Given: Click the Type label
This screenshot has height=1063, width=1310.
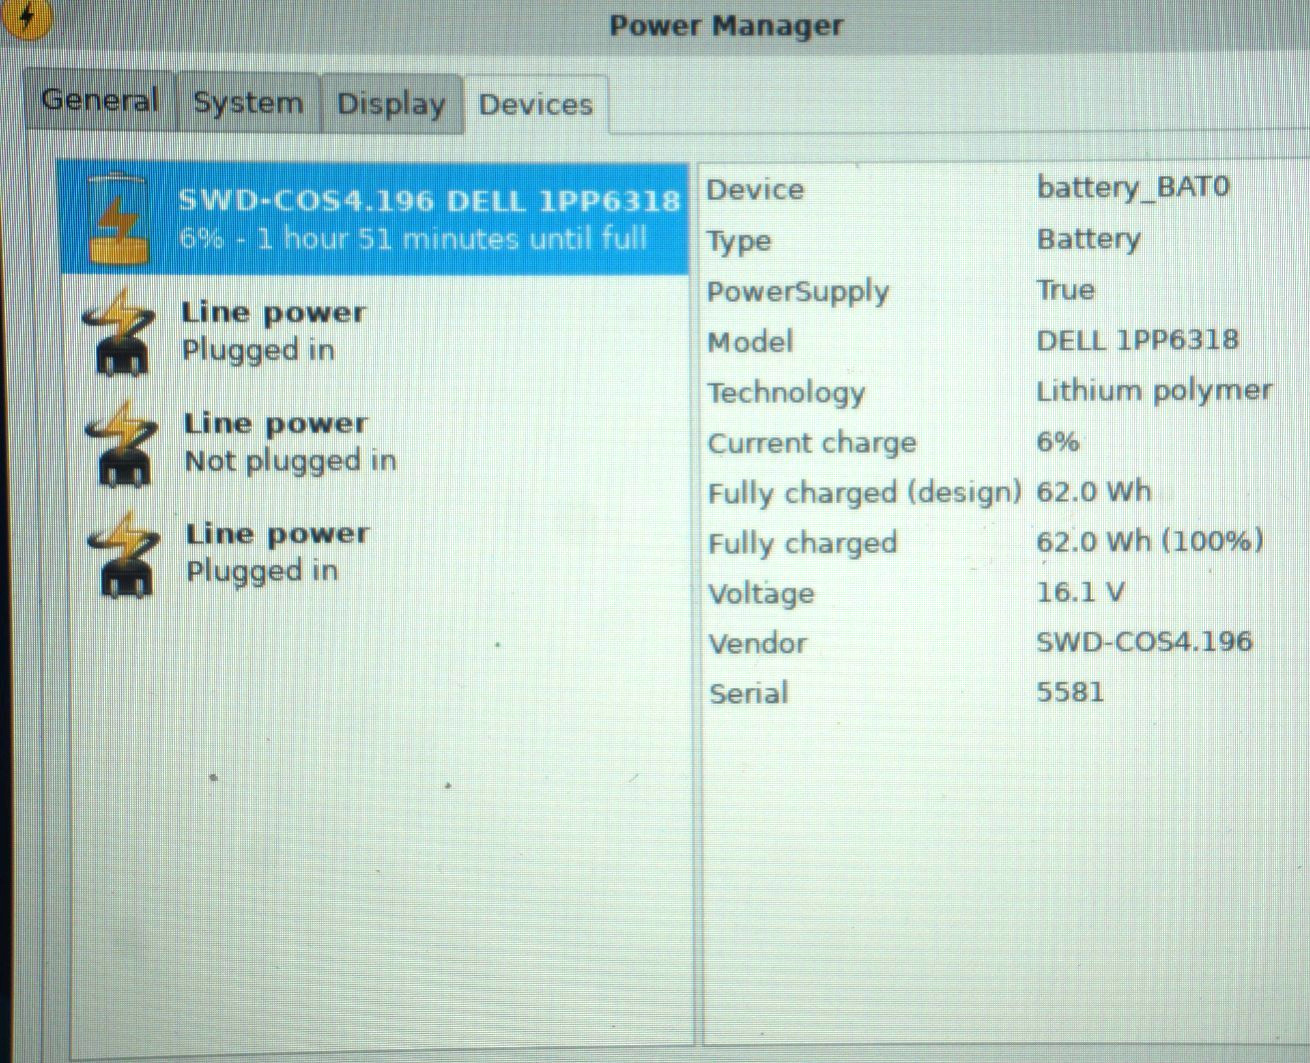Looking at the screenshot, I should click(x=739, y=241).
